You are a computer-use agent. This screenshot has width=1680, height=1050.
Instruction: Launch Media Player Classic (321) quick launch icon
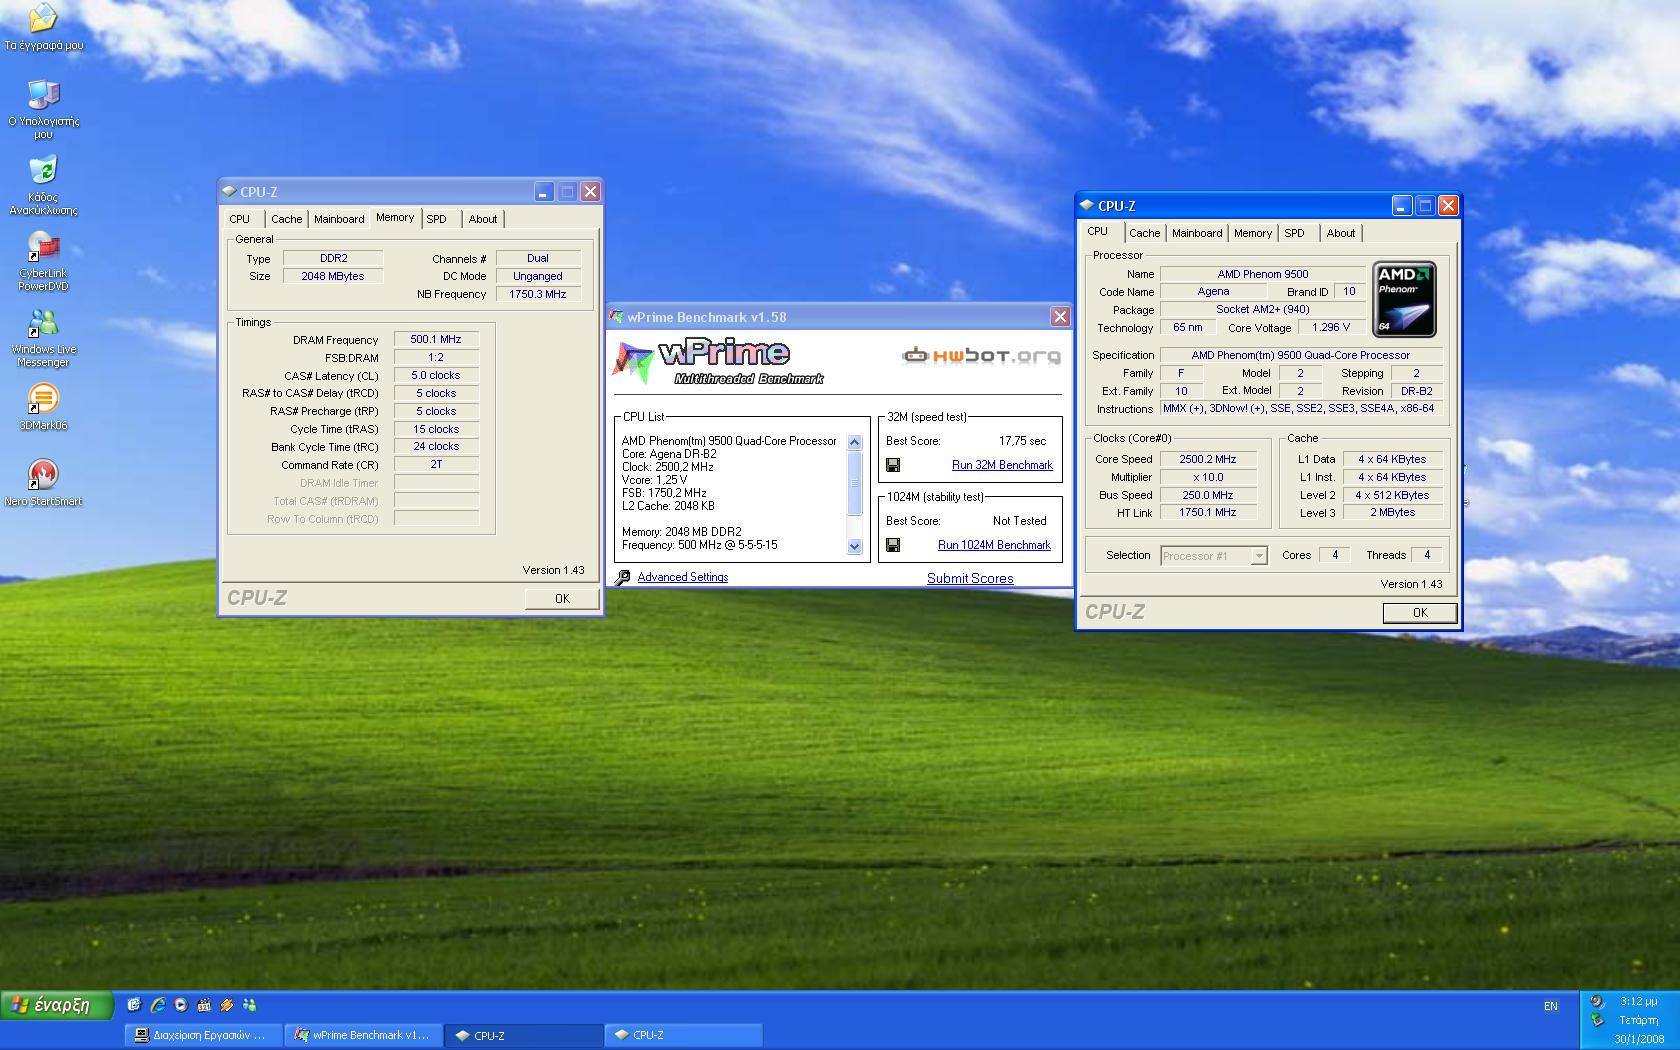coord(204,1005)
